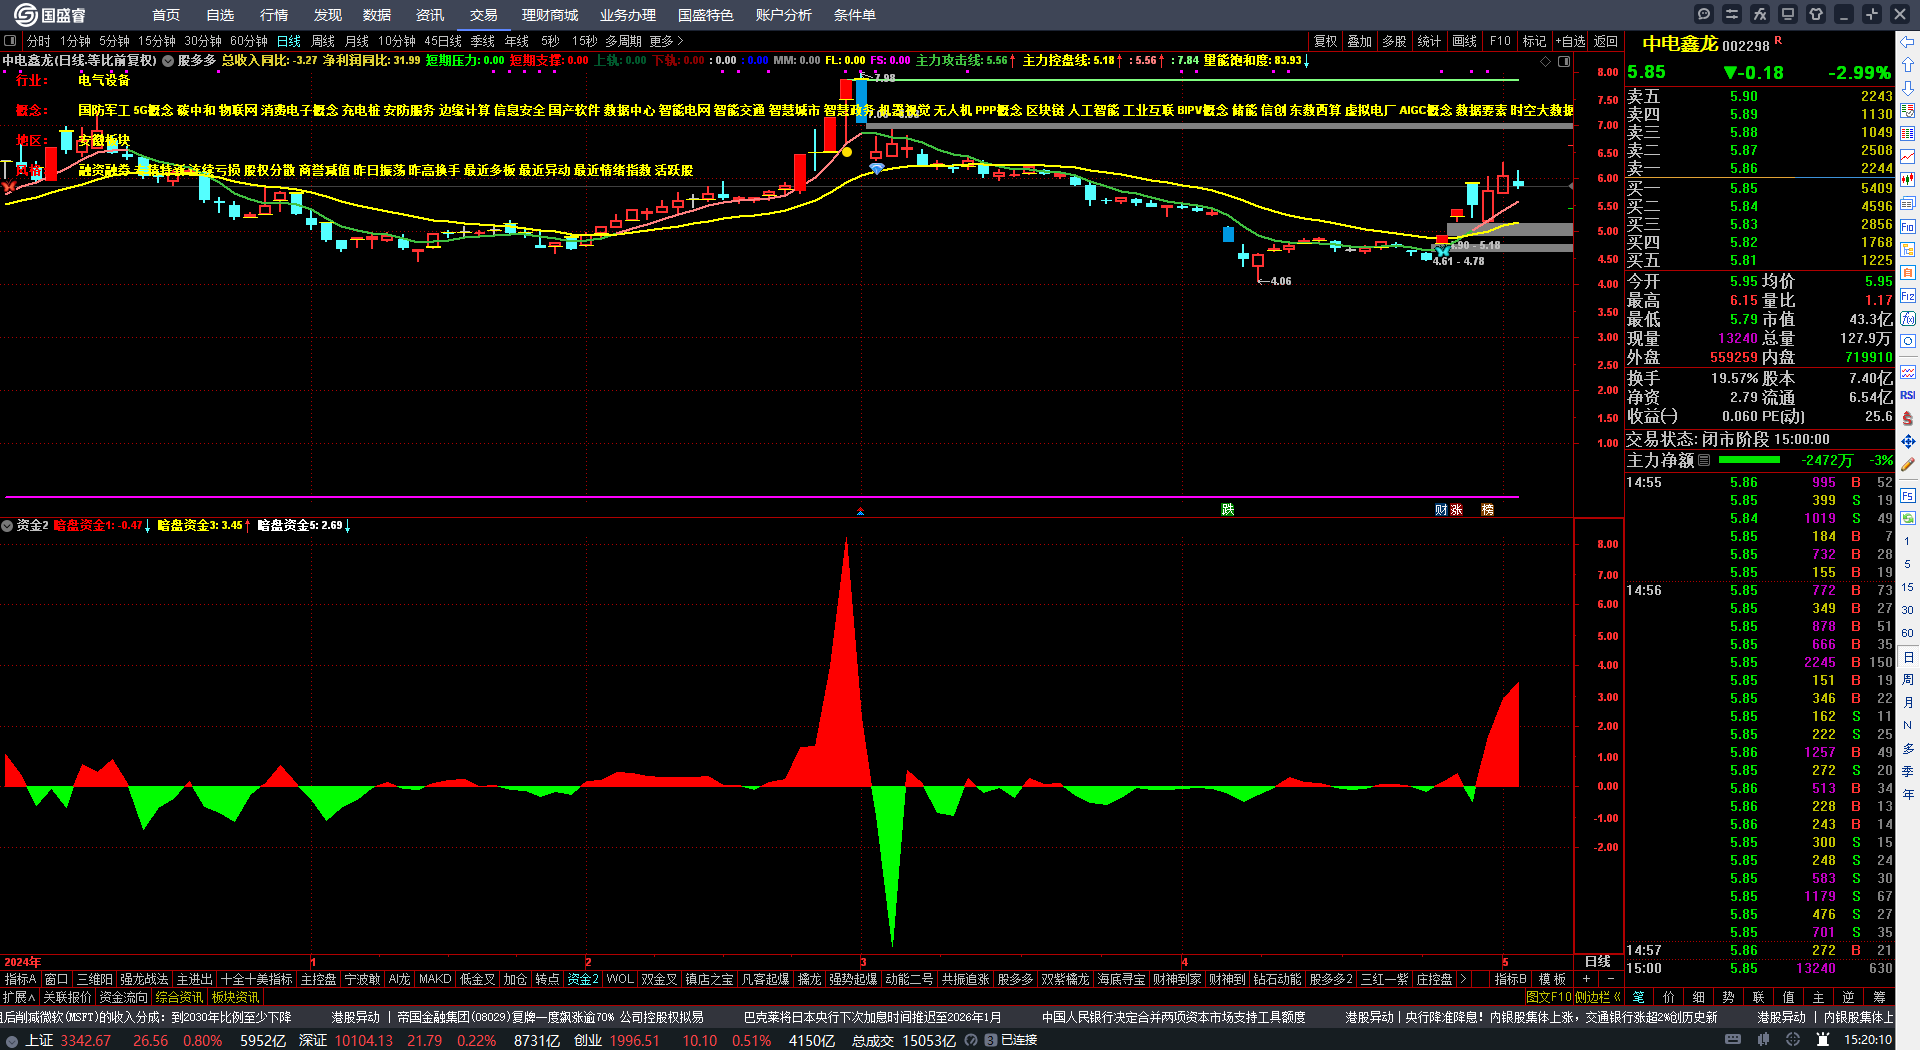Open the 指标B selector

click(x=1510, y=979)
